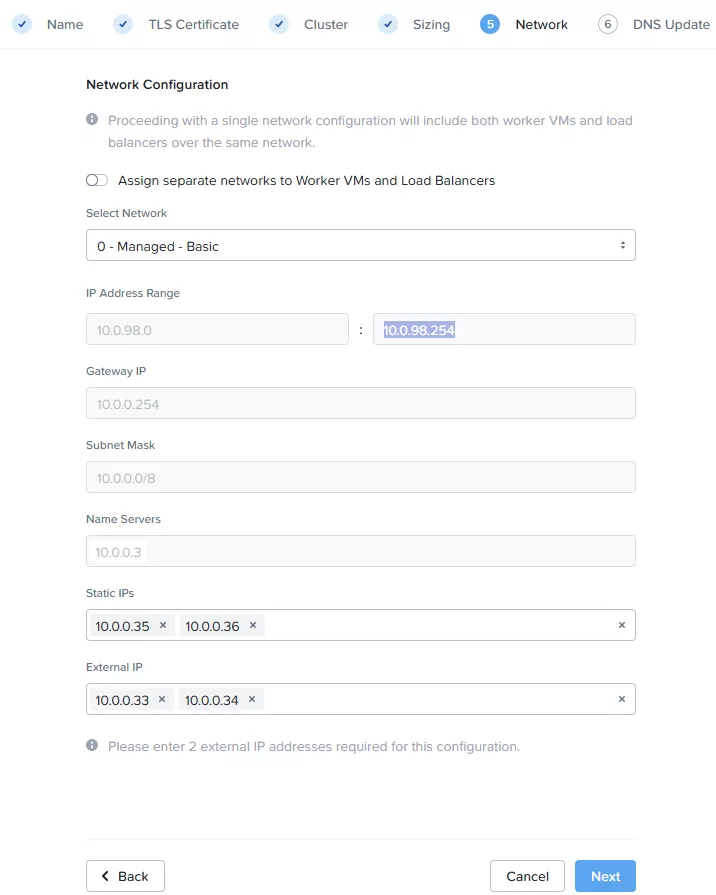Viewport: 716px width, 895px height.
Task: Select the DNS Update step
Action: click(670, 24)
